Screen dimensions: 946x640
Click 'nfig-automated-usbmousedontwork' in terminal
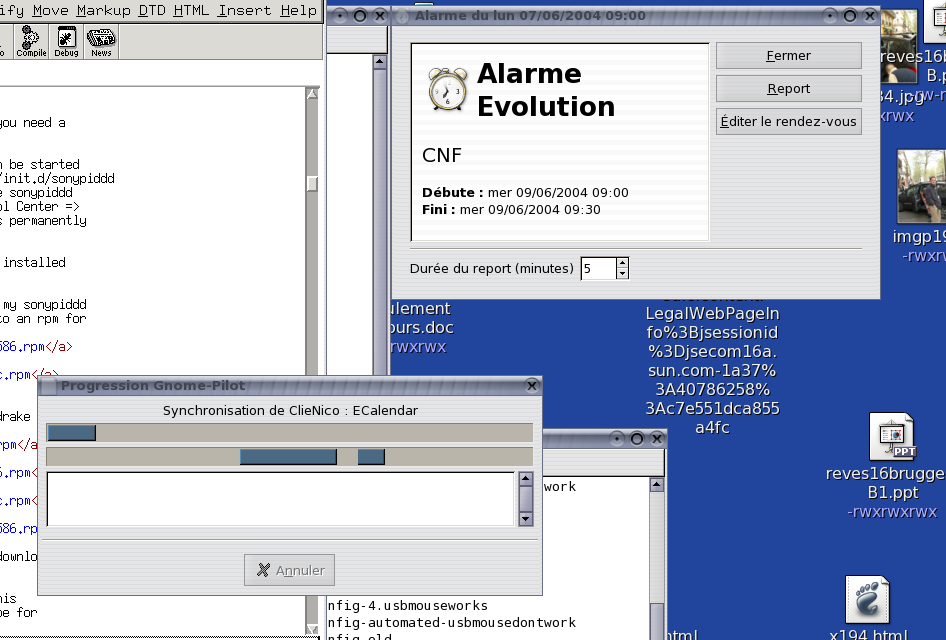[x=452, y=623]
